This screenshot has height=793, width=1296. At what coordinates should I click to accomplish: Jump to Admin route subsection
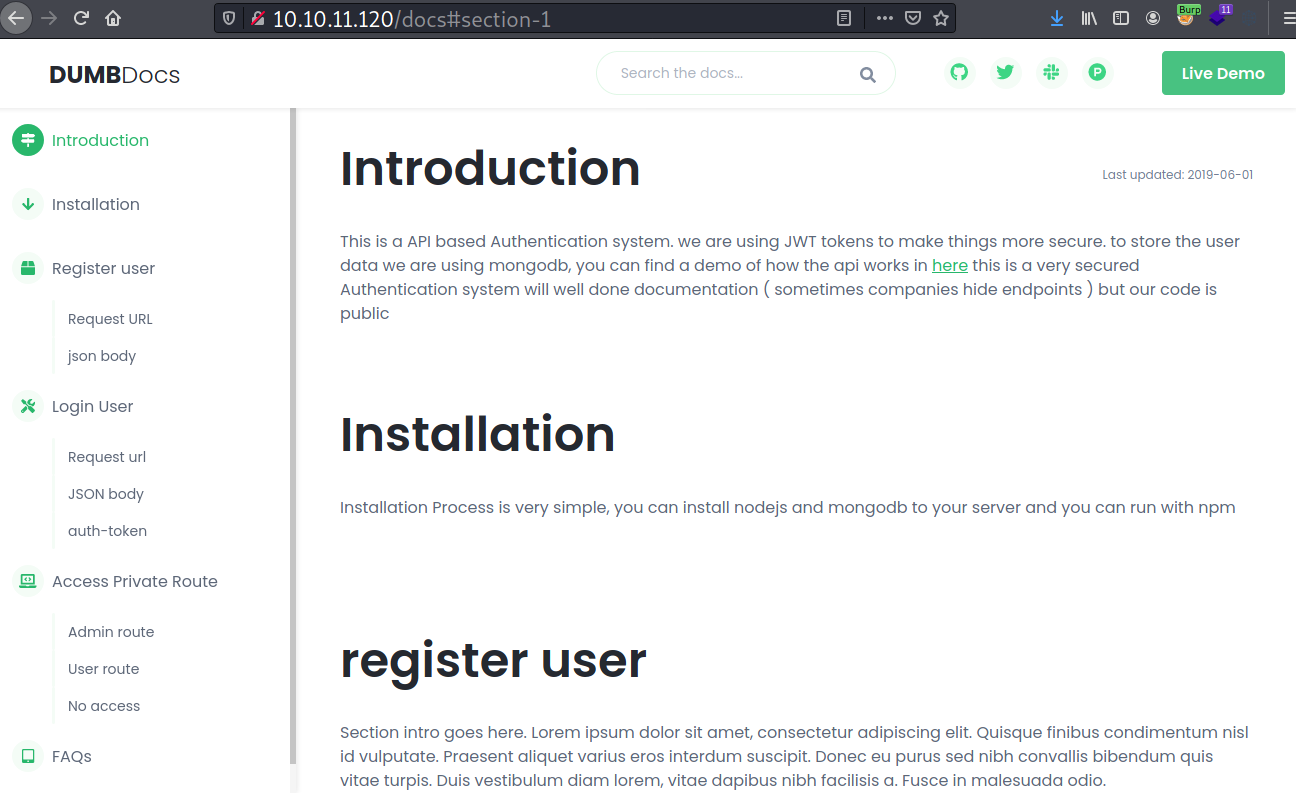[111, 632]
